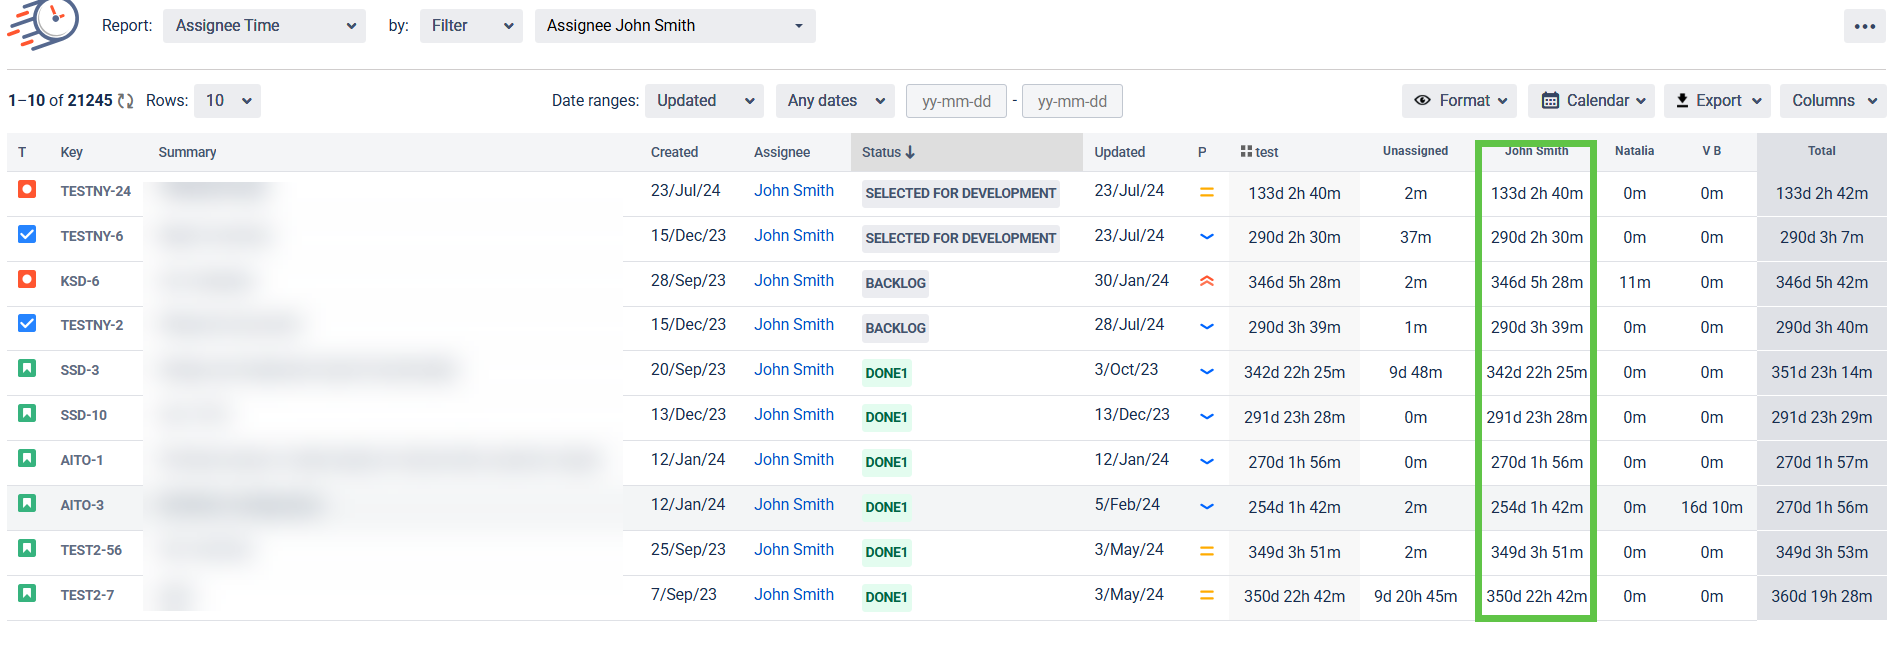Viewport: 1903px width, 651px height.
Task: Click the start date yy-mm-dd field
Action: pyautogui.click(x=956, y=102)
